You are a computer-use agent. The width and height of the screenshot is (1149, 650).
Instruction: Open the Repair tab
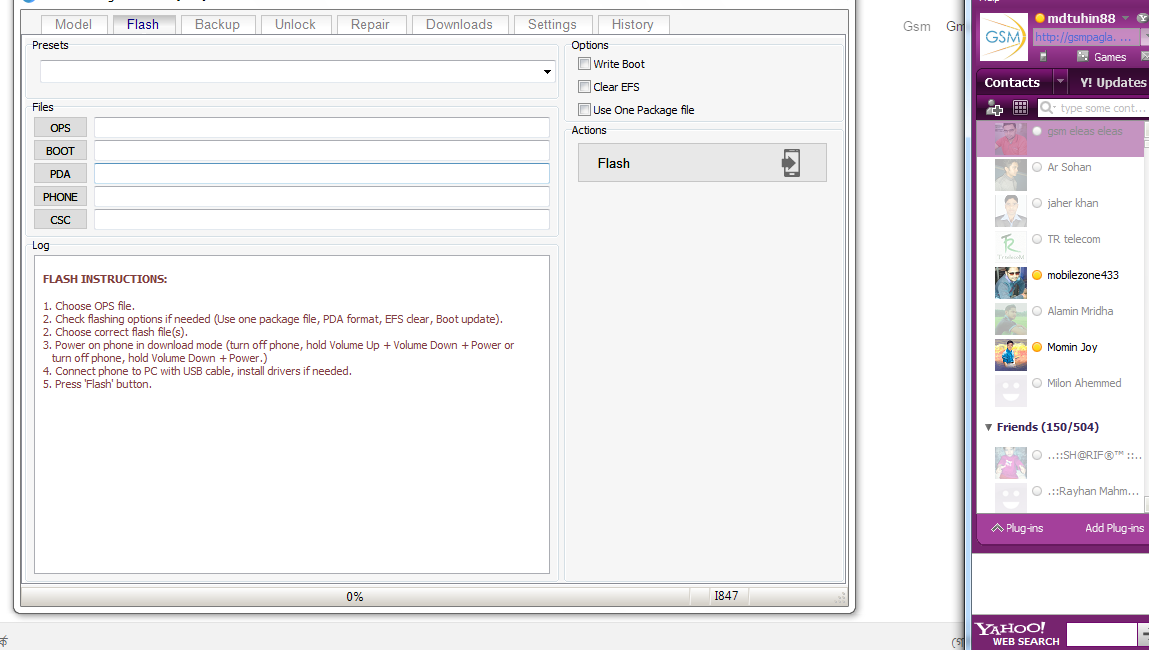[370, 24]
